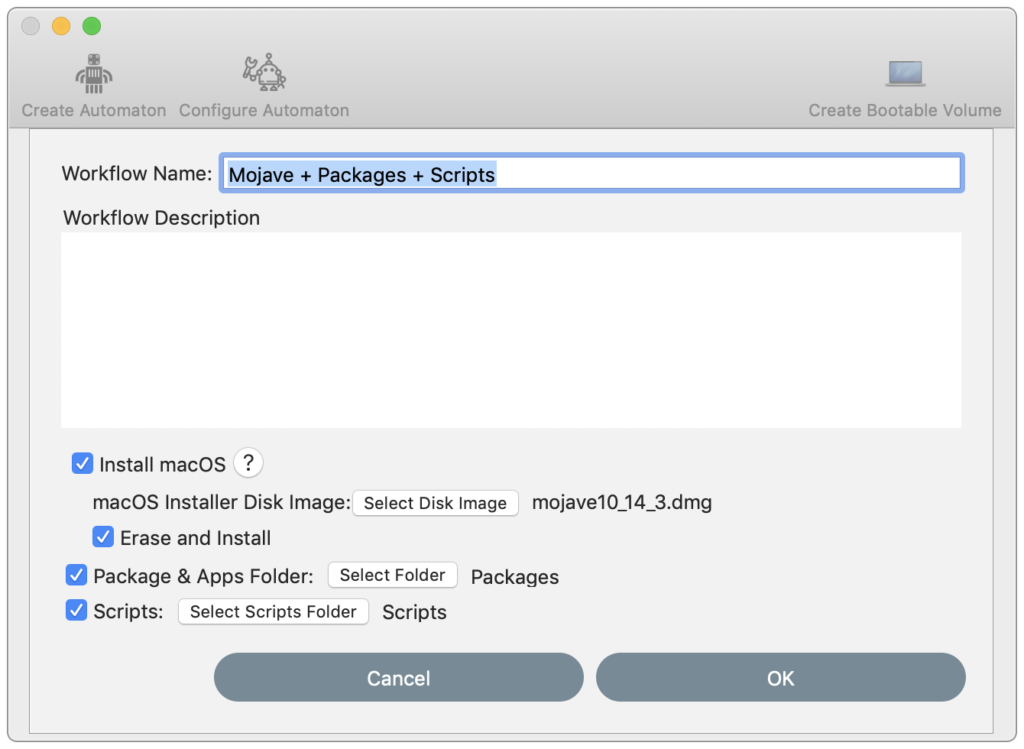1024x749 pixels.
Task: Click the Select Scripts Folder button
Action: pos(274,612)
